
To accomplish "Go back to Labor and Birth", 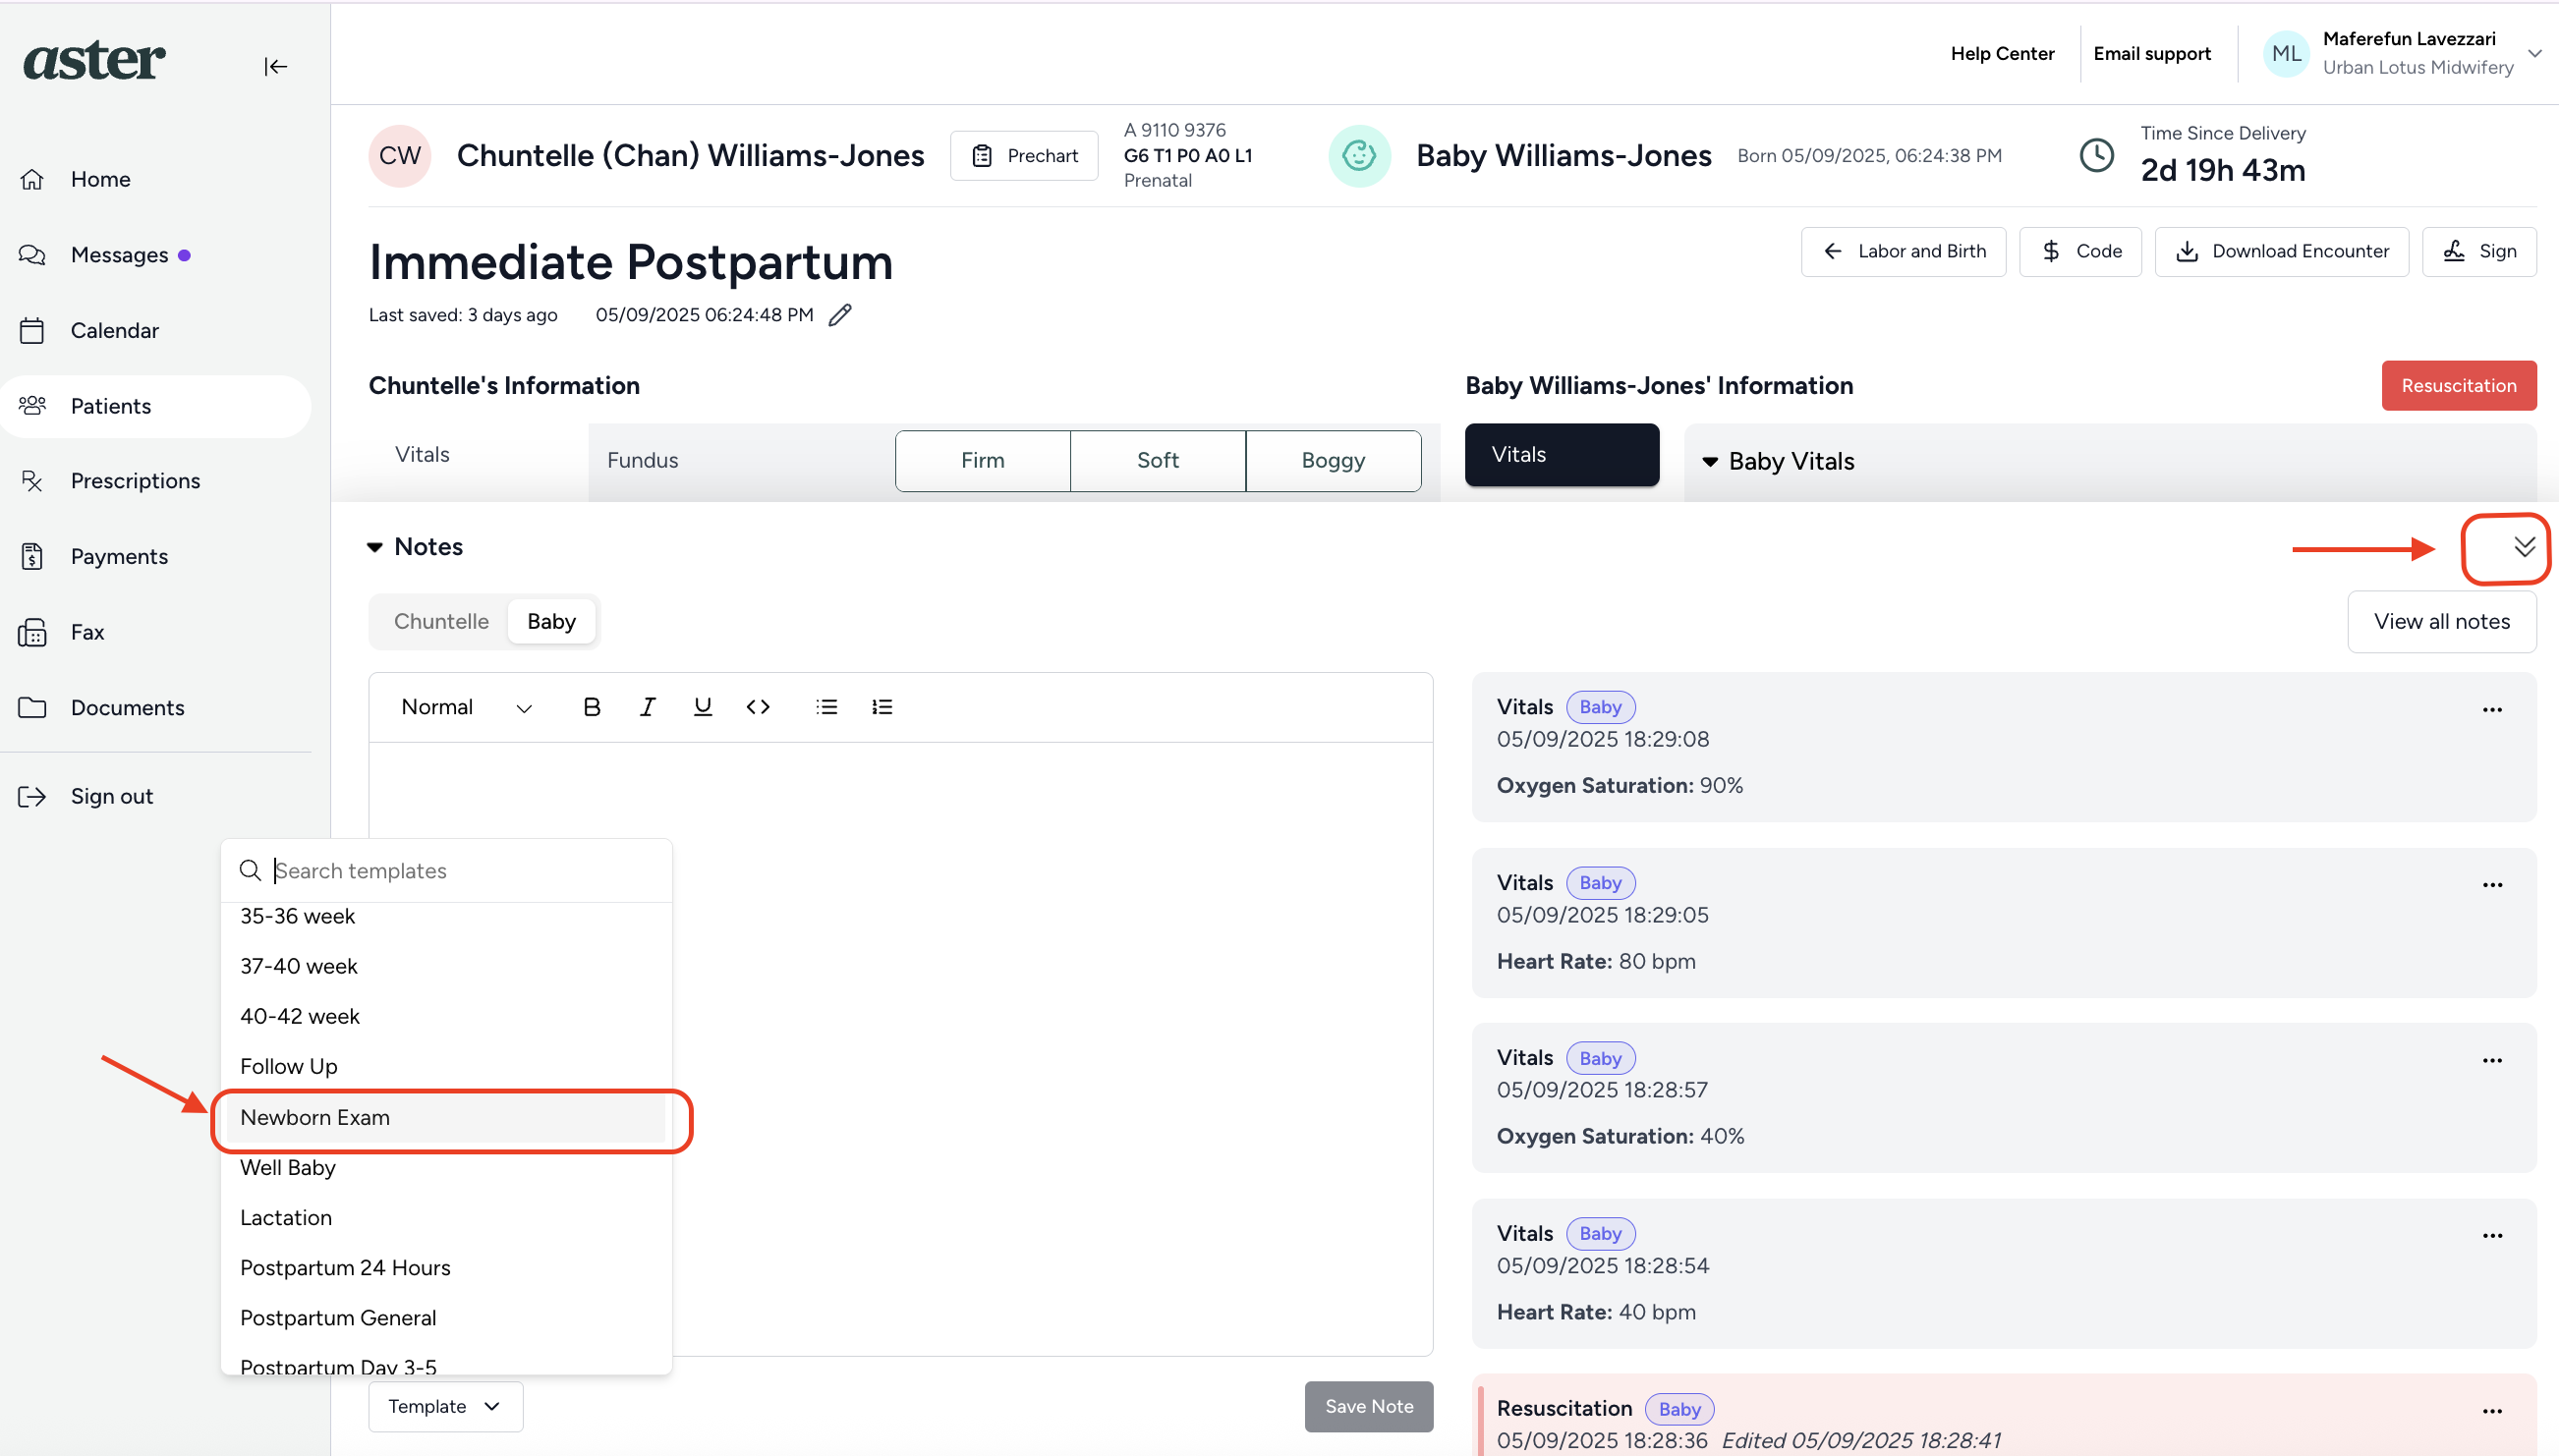I will point(1903,251).
